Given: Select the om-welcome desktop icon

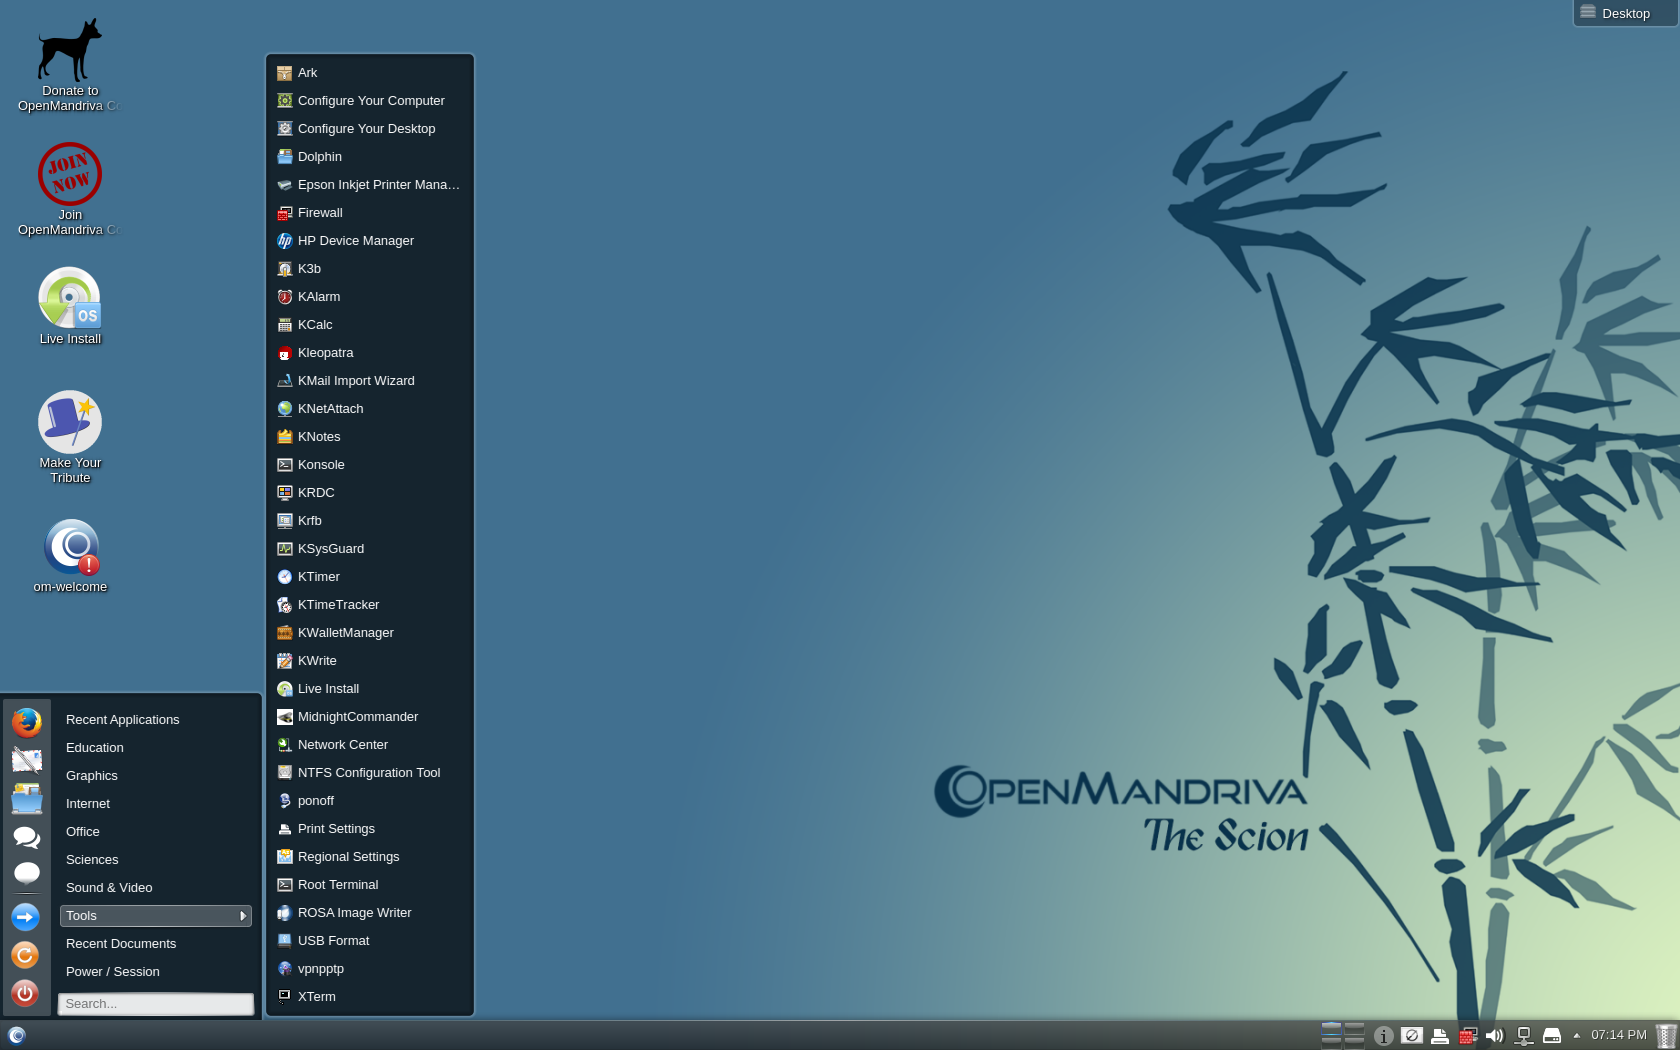Looking at the screenshot, I should 70,555.
